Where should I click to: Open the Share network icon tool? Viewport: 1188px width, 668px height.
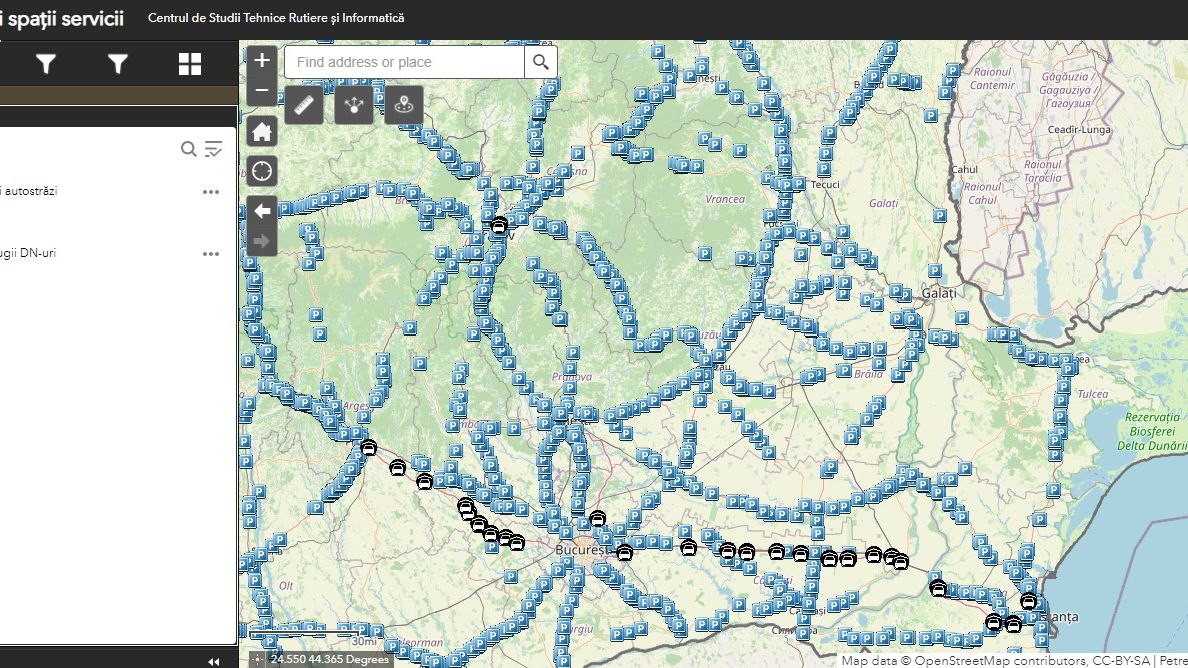click(x=354, y=105)
